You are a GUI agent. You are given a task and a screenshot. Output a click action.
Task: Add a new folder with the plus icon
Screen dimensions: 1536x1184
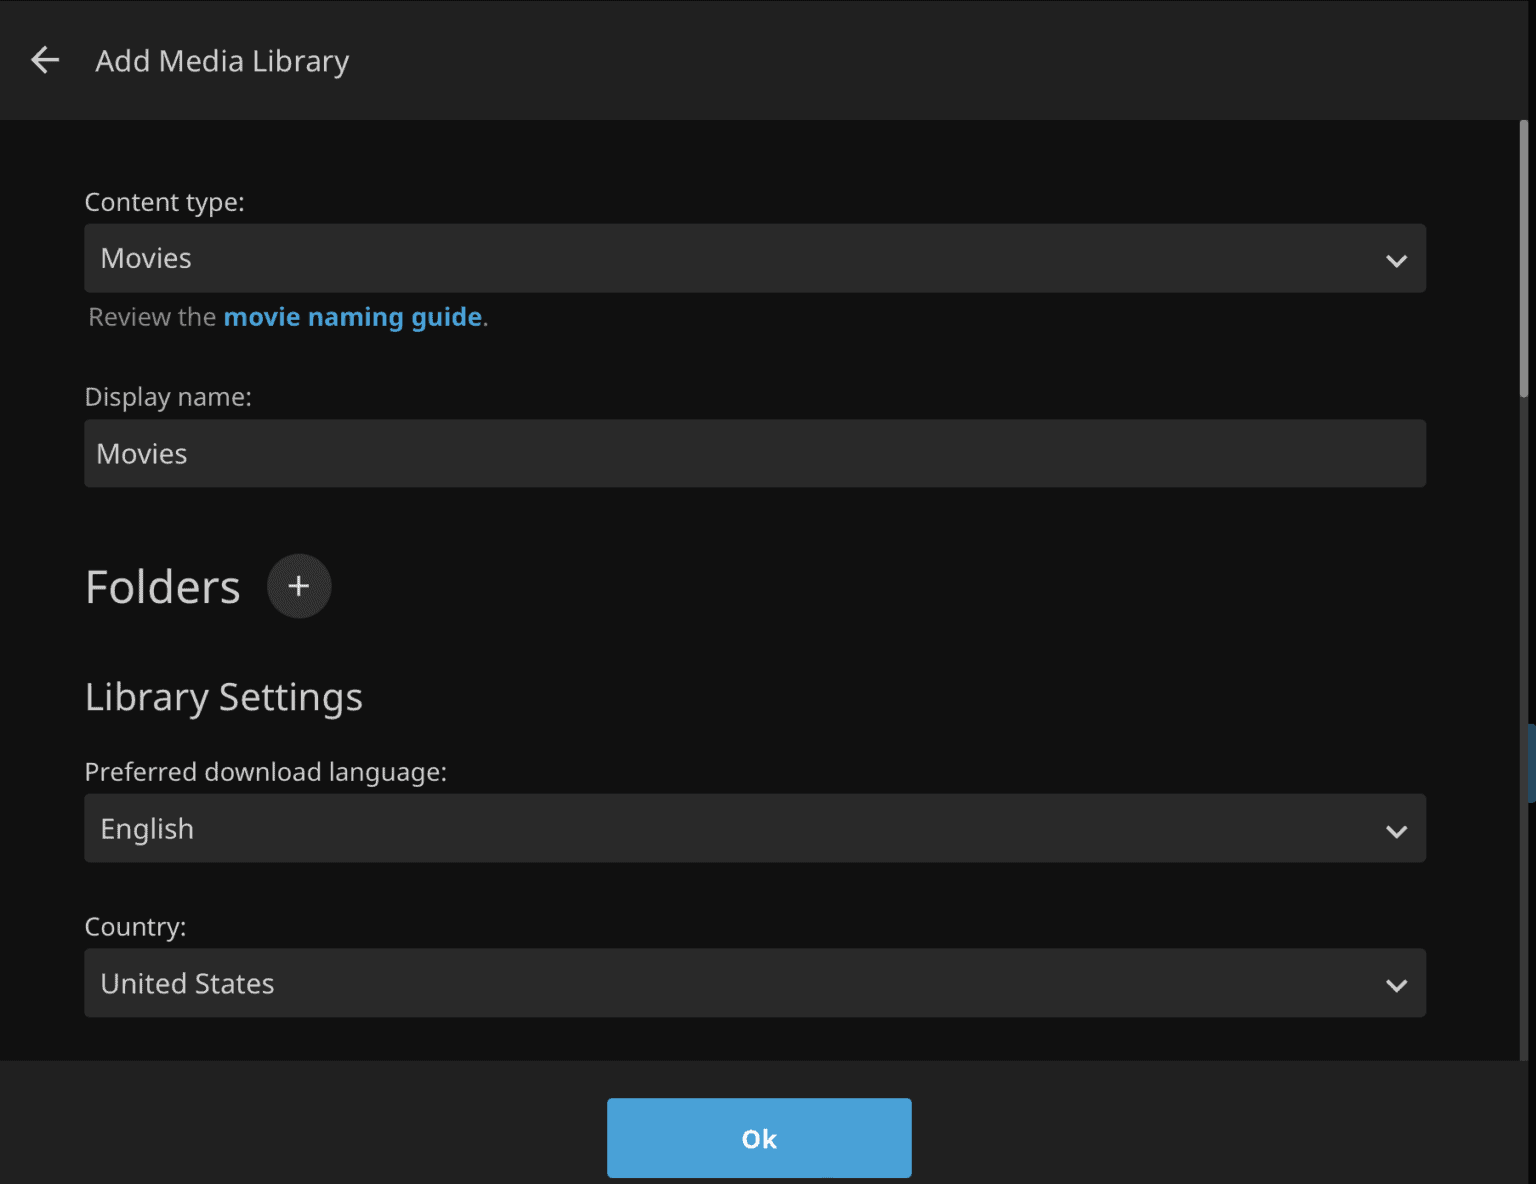[298, 586]
